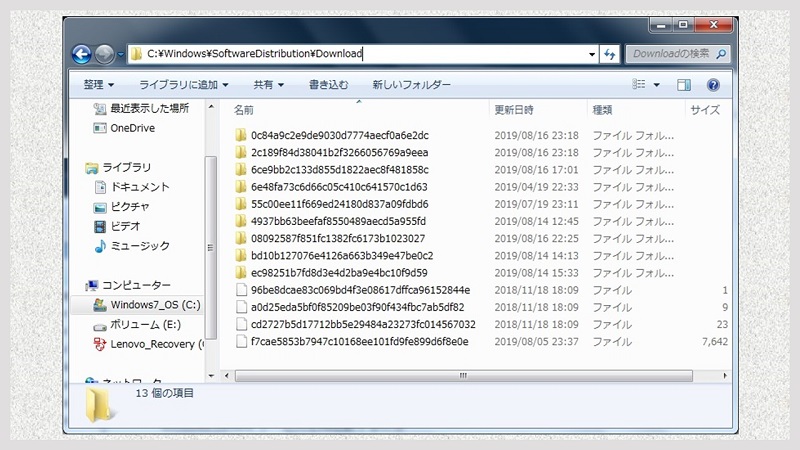Click the search magnifier icon

click(721, 54)
